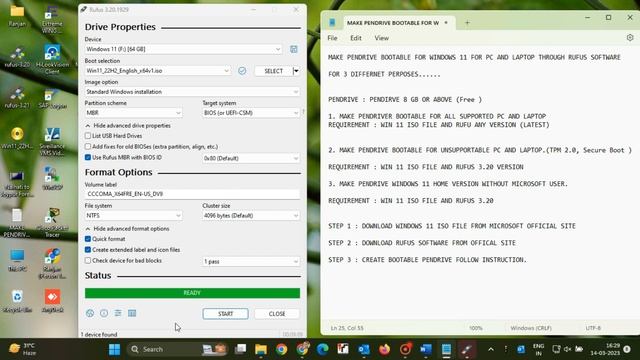Open Device dropdown Windows 11 (F:)
This screenshot has height=360, width=640.
[x=183, y=49]
